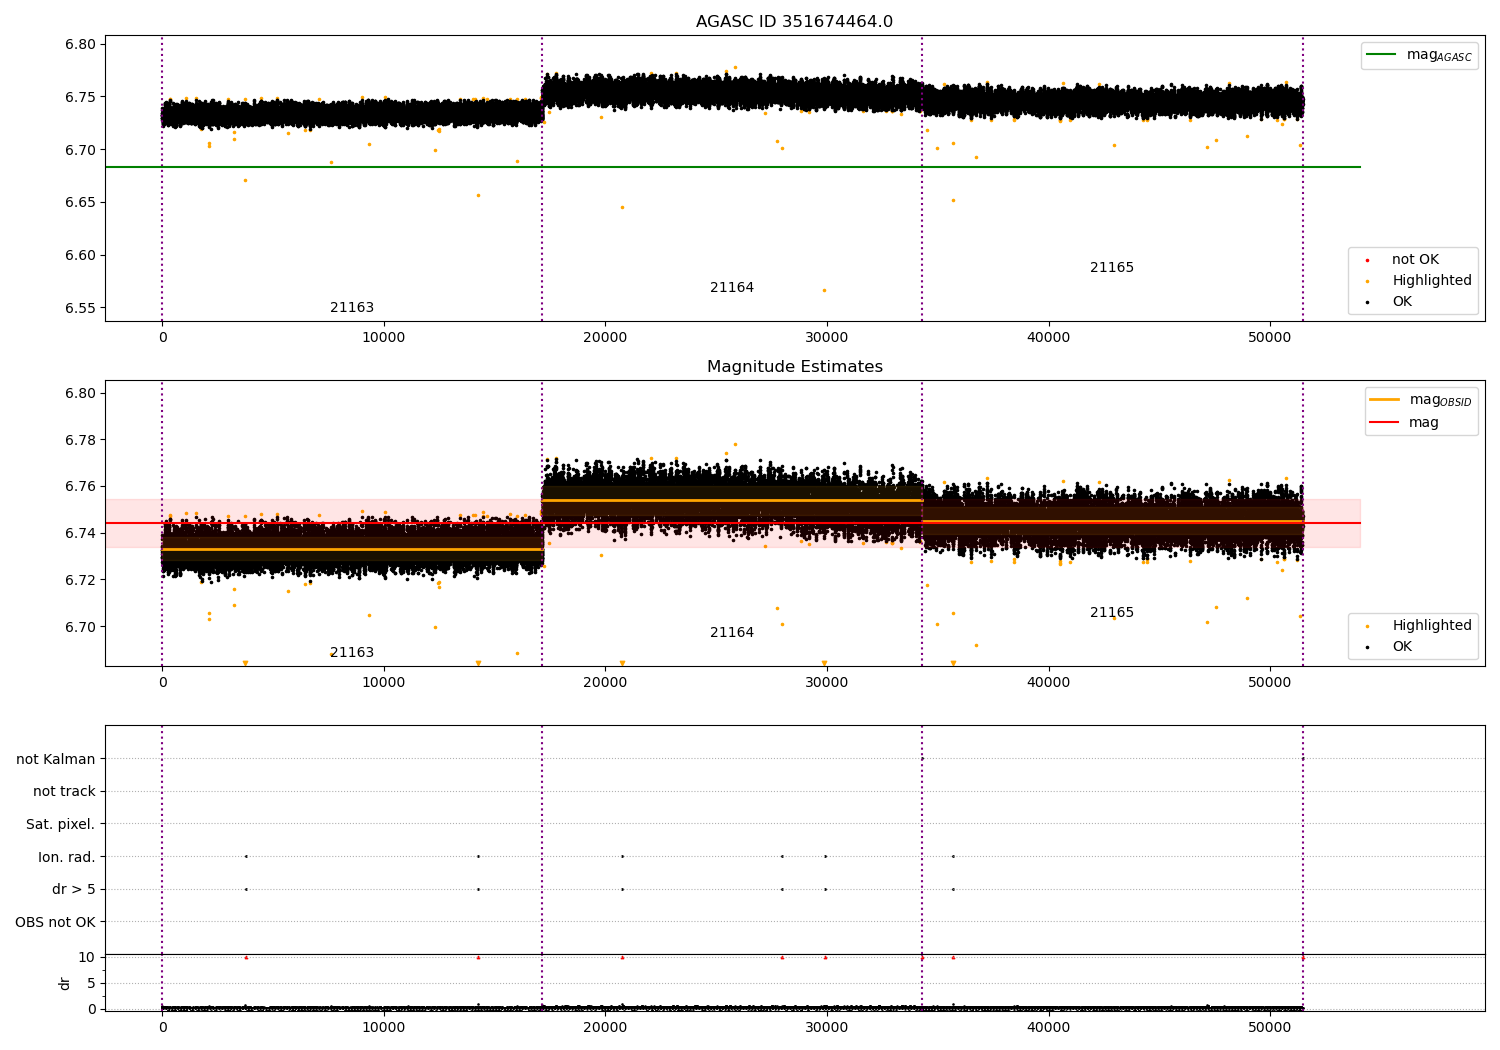Click the 6.55 tick on top panel y-axis
Screen dimensions: 1500x1050
click(x=79, y=308)
